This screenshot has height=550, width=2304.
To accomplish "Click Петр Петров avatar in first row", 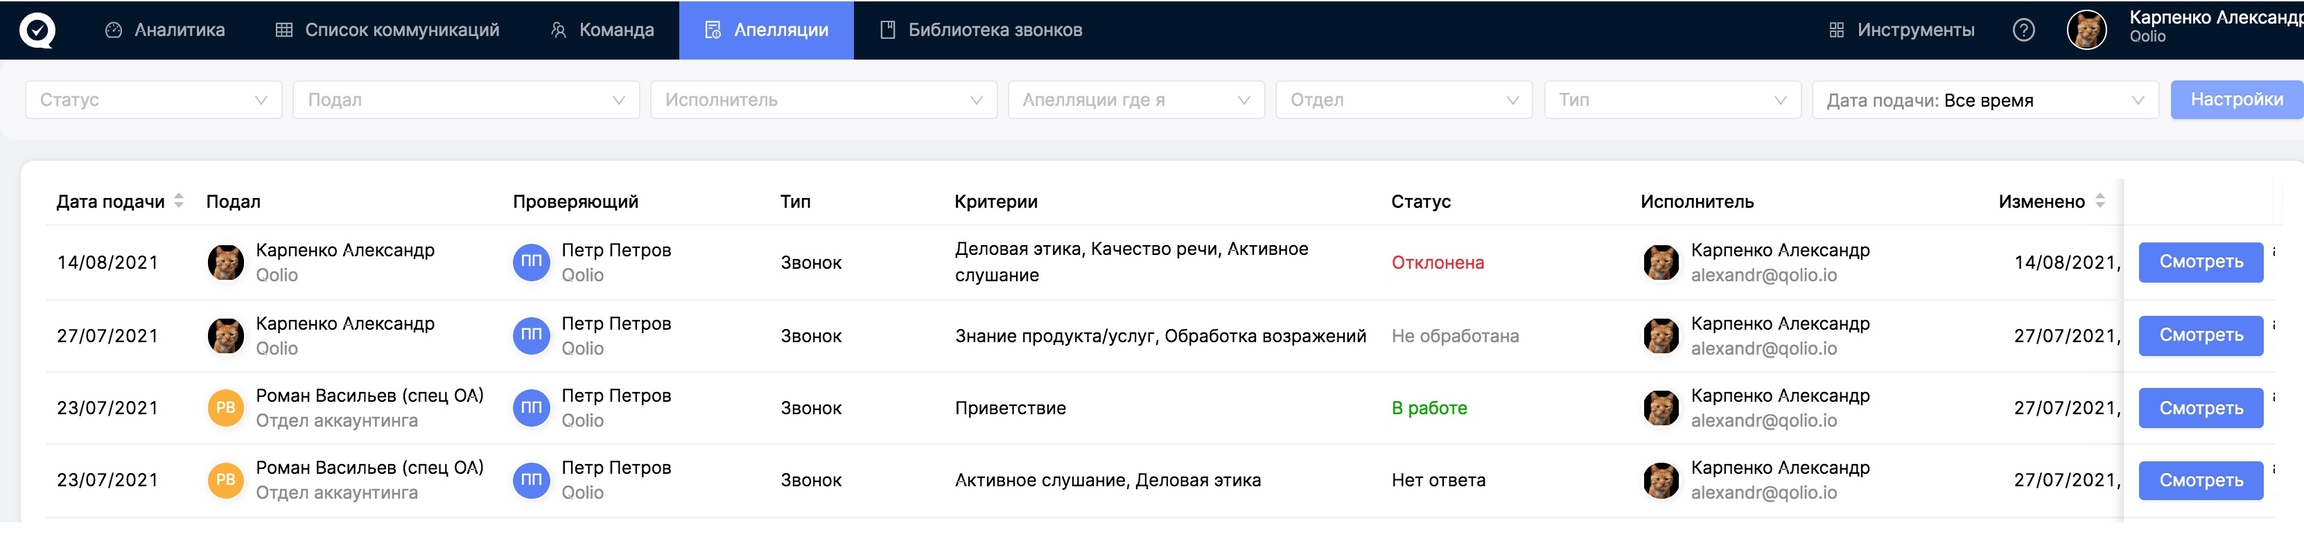I will click(531, 262).
